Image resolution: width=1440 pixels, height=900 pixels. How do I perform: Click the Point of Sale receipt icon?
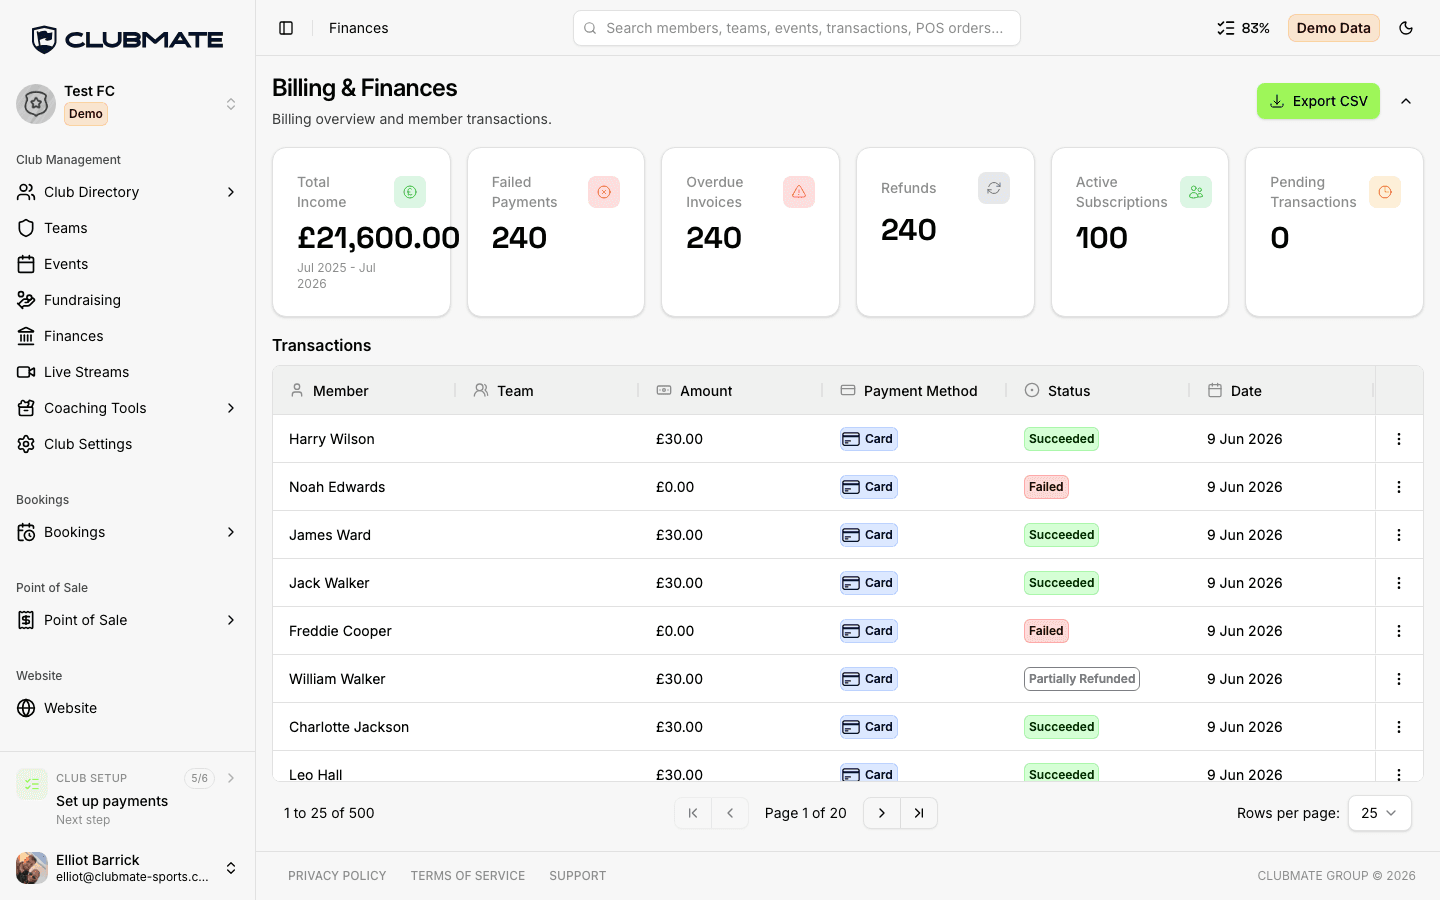(26, 620)
